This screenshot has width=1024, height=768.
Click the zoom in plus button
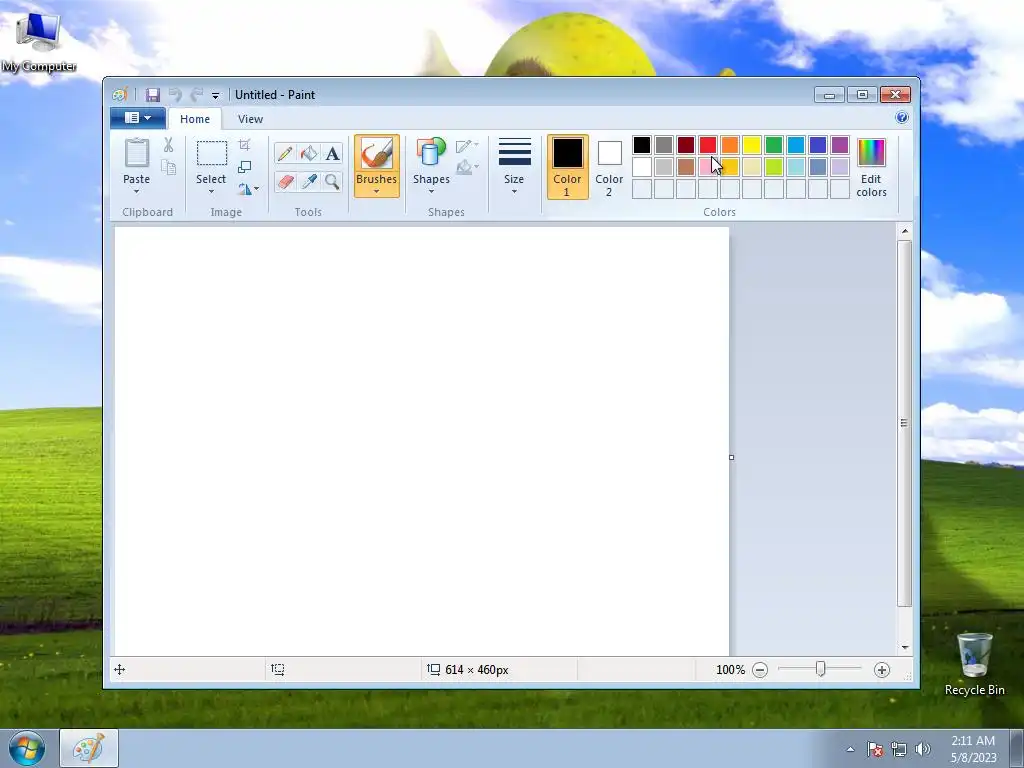[882, 670]
